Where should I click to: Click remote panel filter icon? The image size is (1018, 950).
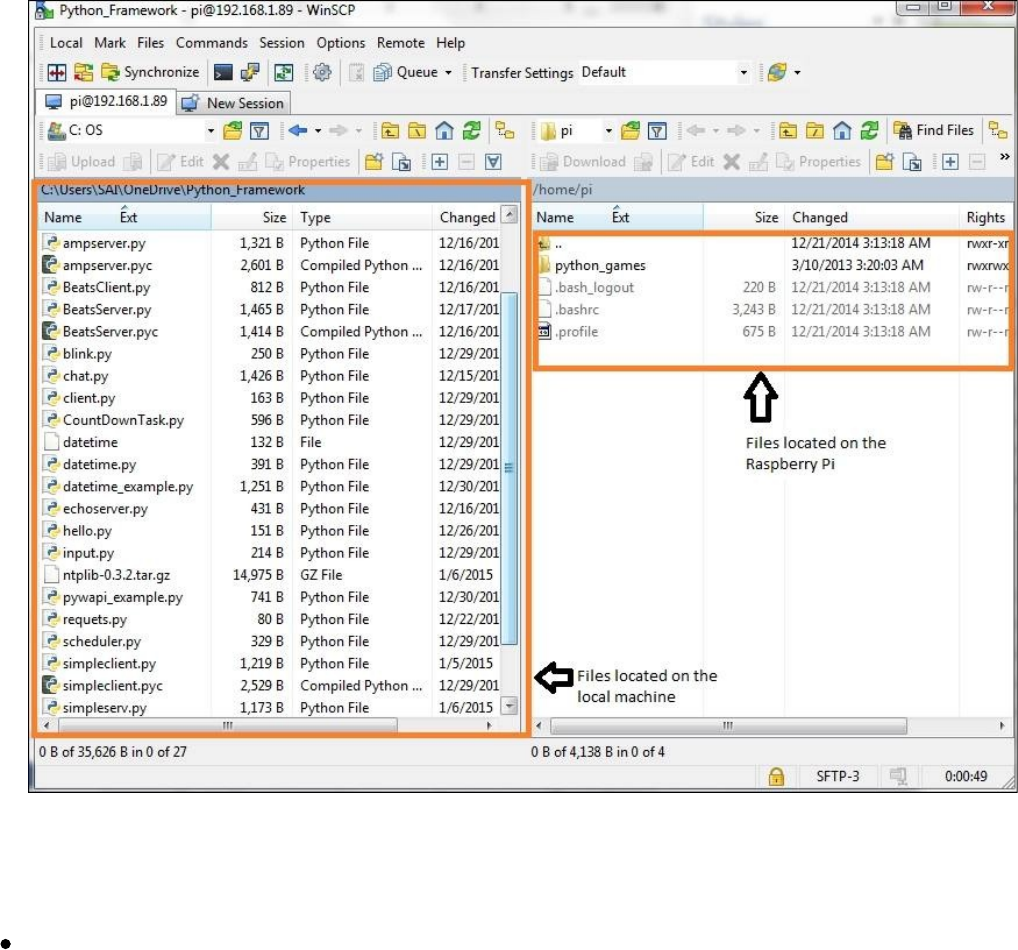pos(657,131)
